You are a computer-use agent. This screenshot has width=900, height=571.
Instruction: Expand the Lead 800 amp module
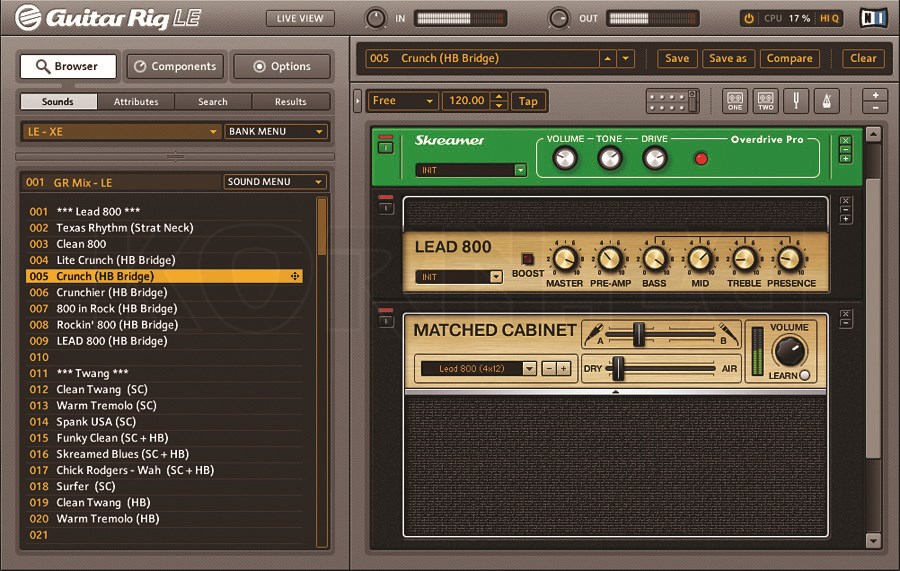tap(845, 219)
